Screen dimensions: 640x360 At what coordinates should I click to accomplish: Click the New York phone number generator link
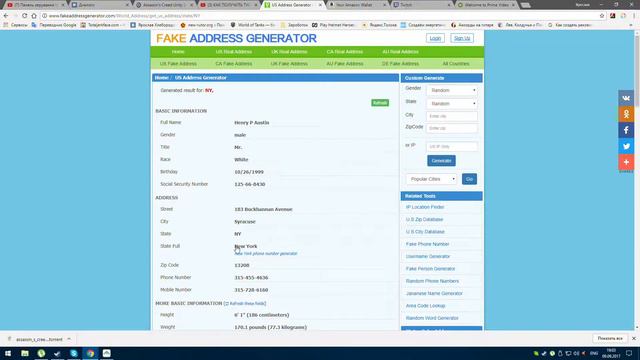(x=266, y=253)
